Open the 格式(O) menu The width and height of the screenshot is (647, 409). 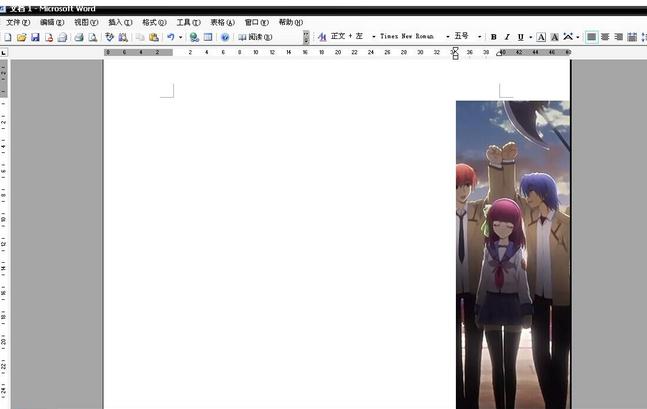pyautogui.click(x=154, y=22)
